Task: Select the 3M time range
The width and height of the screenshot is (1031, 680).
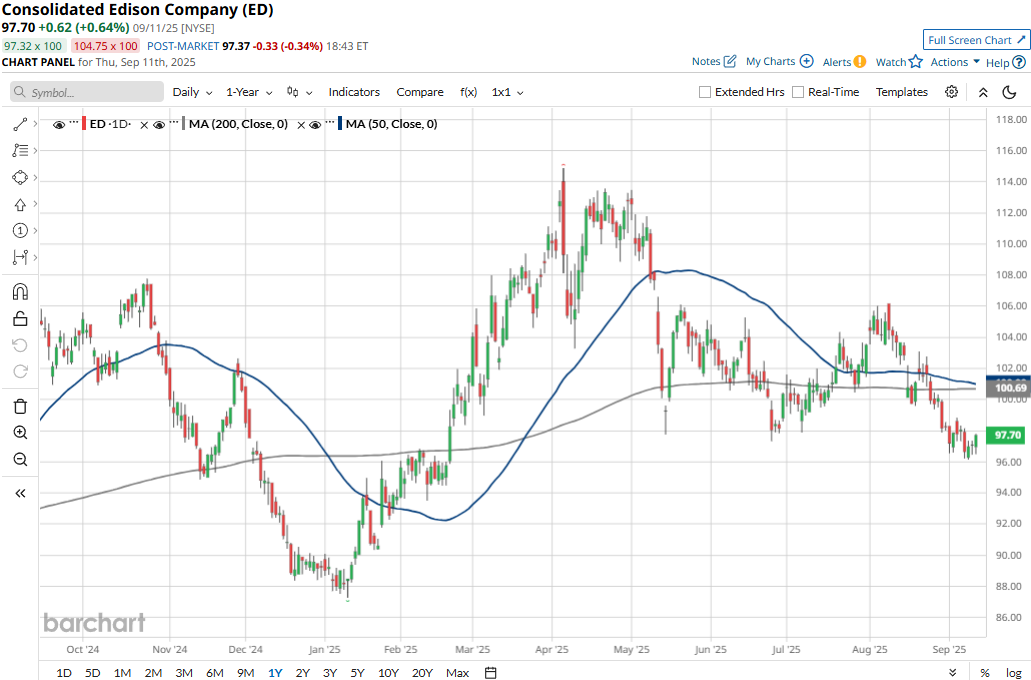Action: (184, 672)
